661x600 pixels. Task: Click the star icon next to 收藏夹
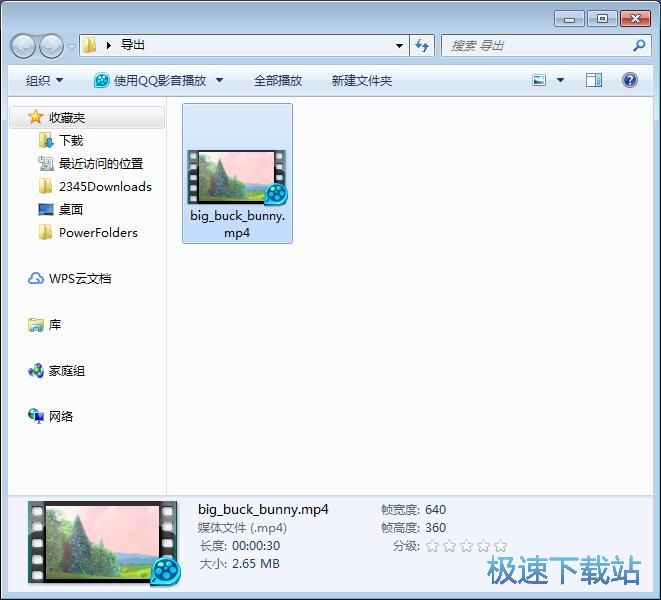click(x=35, y=117)
